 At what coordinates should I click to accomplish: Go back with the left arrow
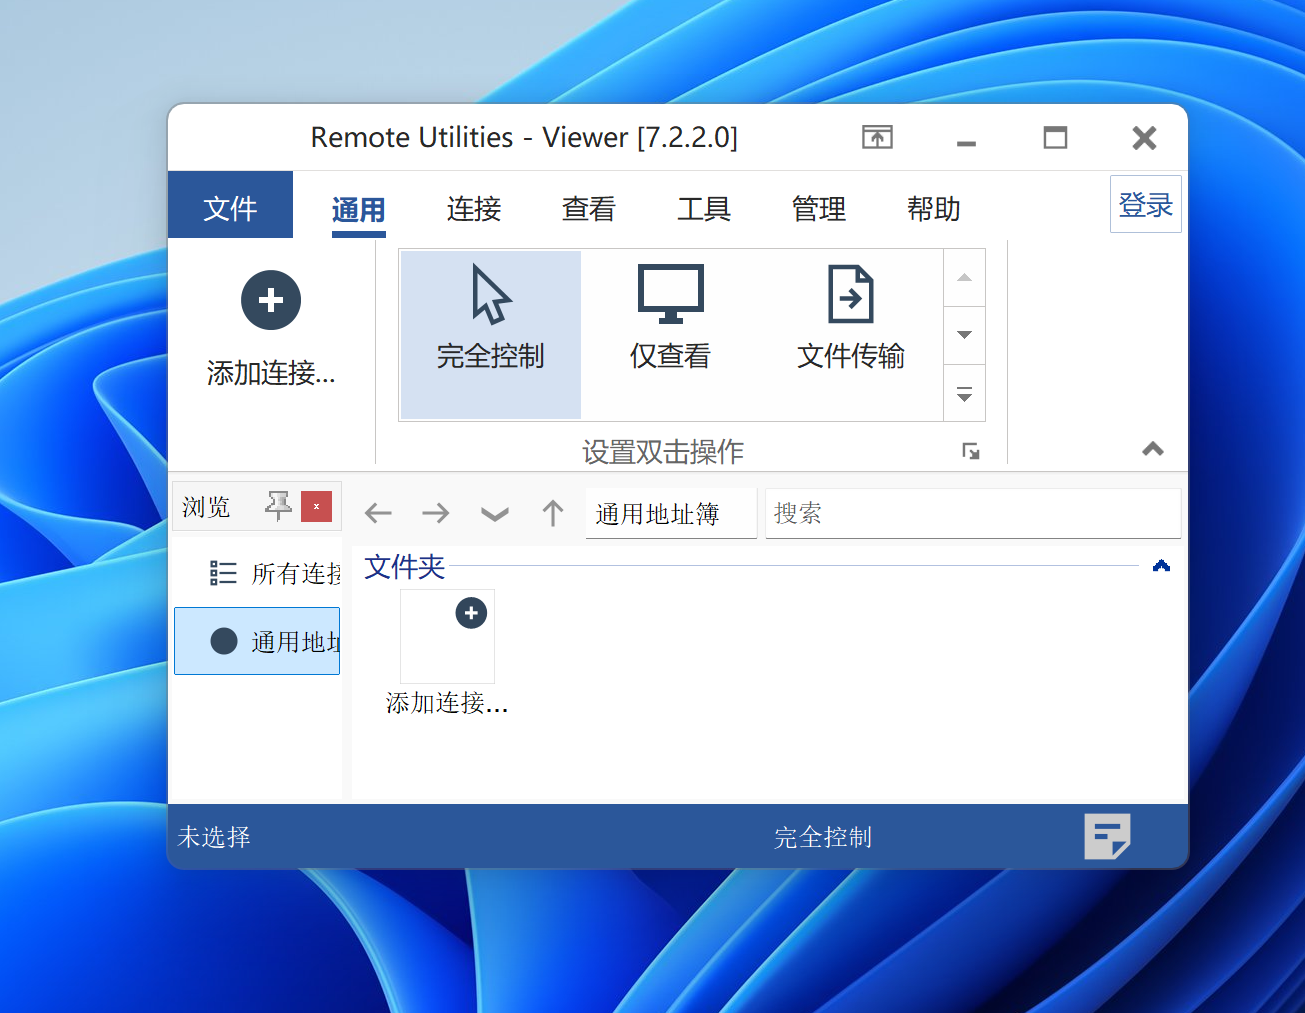378,514
